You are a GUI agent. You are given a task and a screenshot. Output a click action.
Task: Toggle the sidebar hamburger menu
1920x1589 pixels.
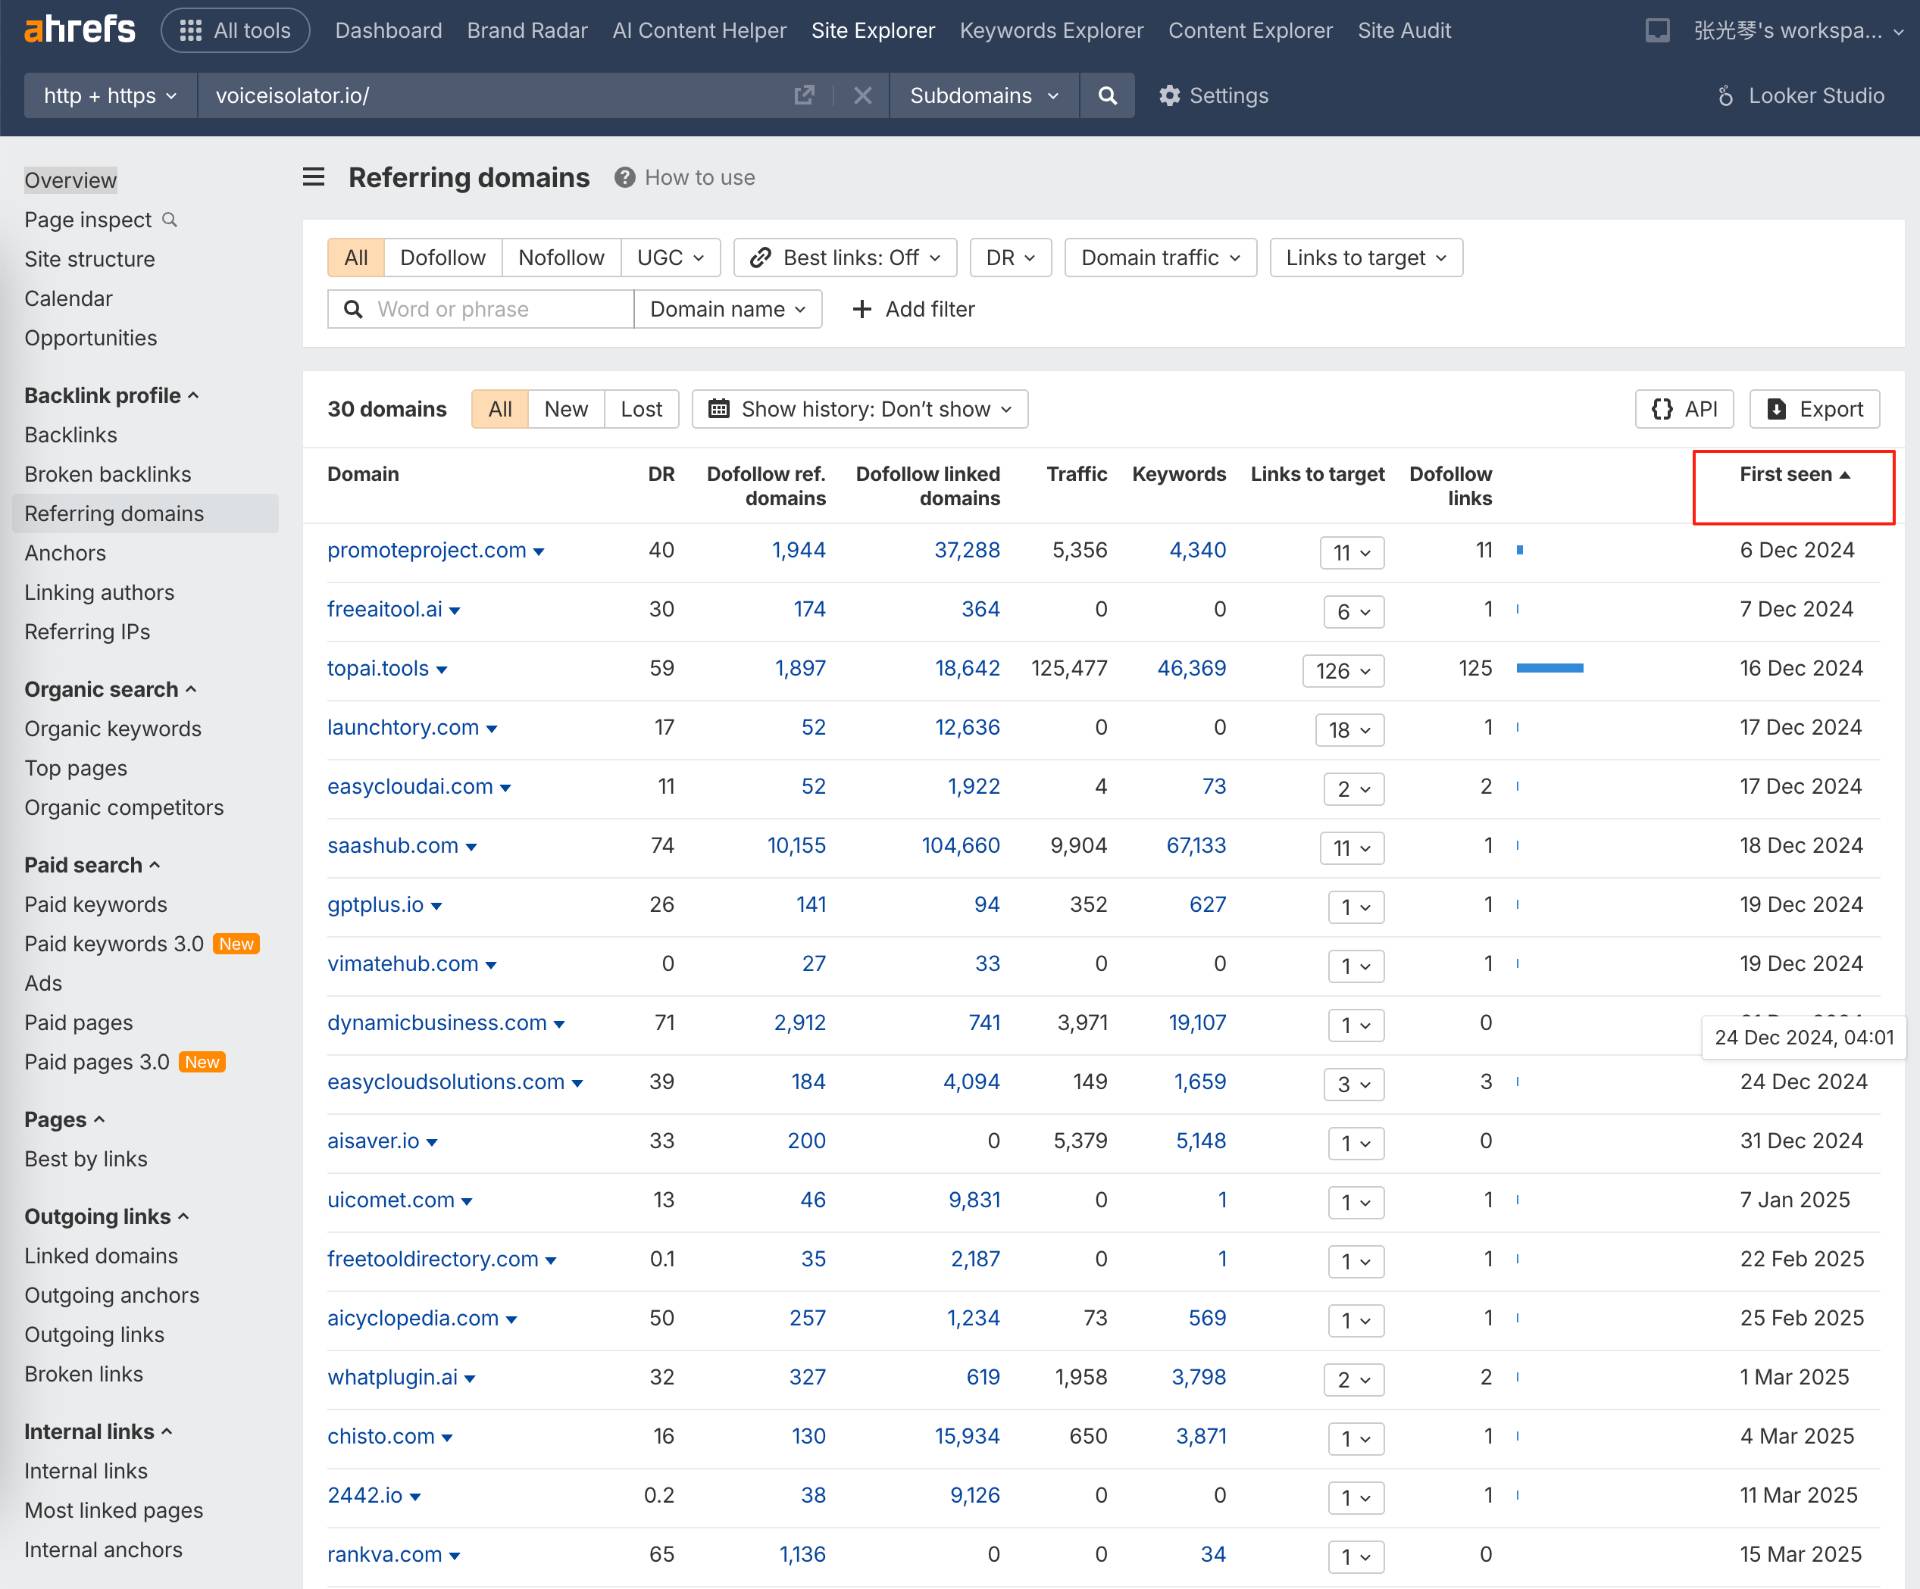tap(313, 177)
